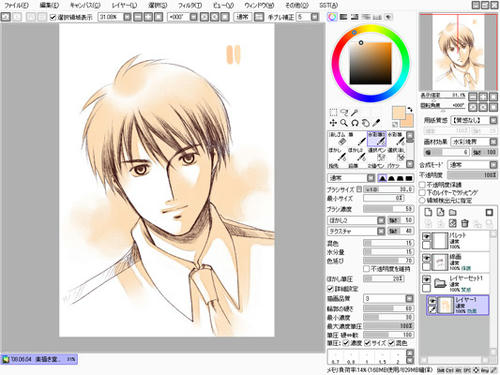
Task: Open the 用紙質感 paper texture dropdown
Action: point(474,120)
